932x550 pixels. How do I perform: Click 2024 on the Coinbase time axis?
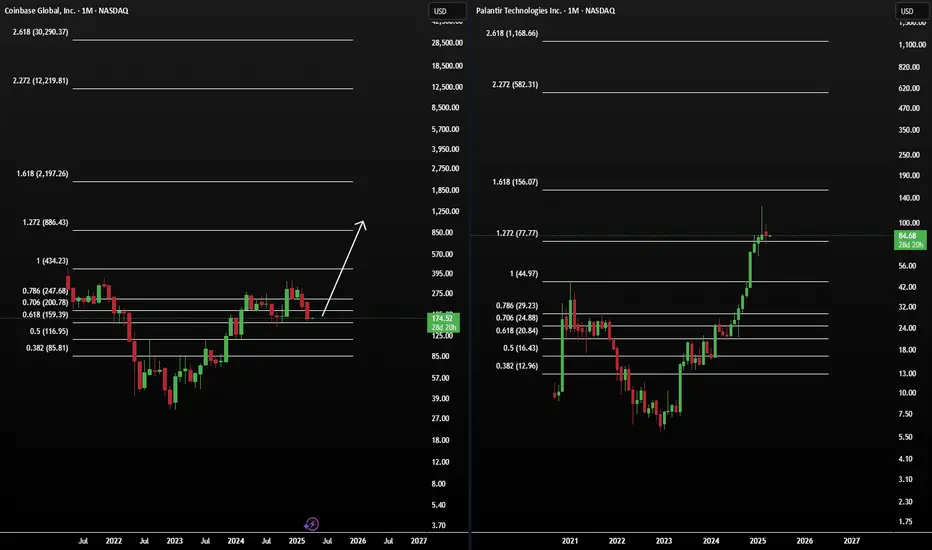click(x=236, y=541)
